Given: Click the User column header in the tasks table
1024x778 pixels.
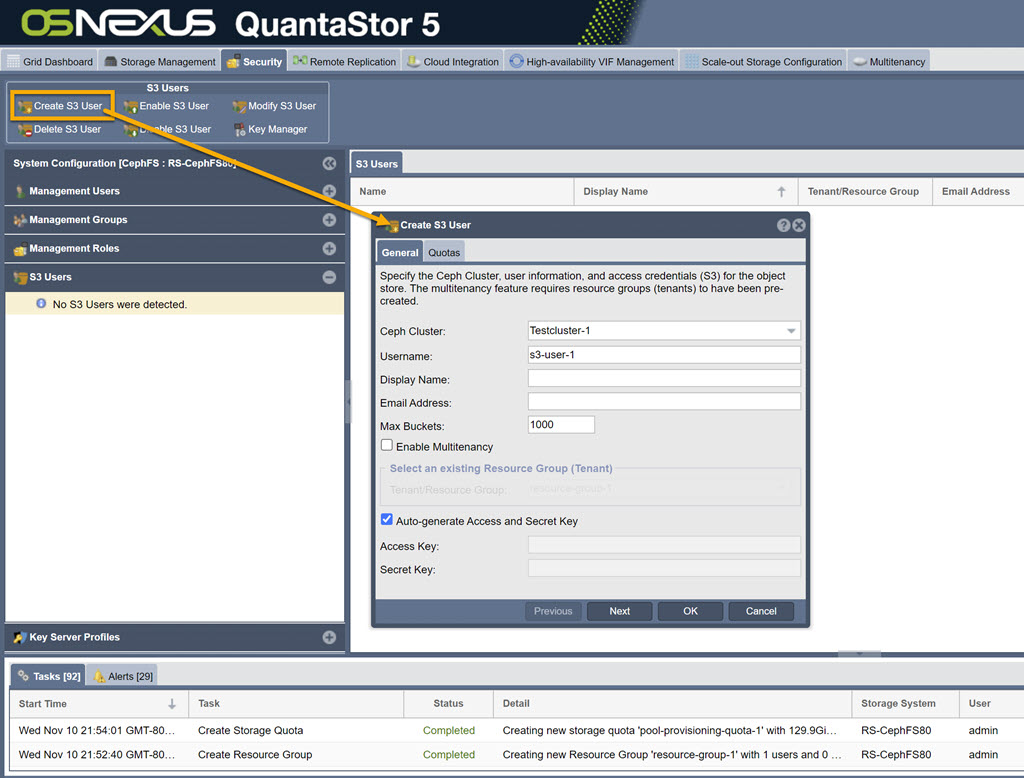Looking at the screenshot, I should coord(991,704).
